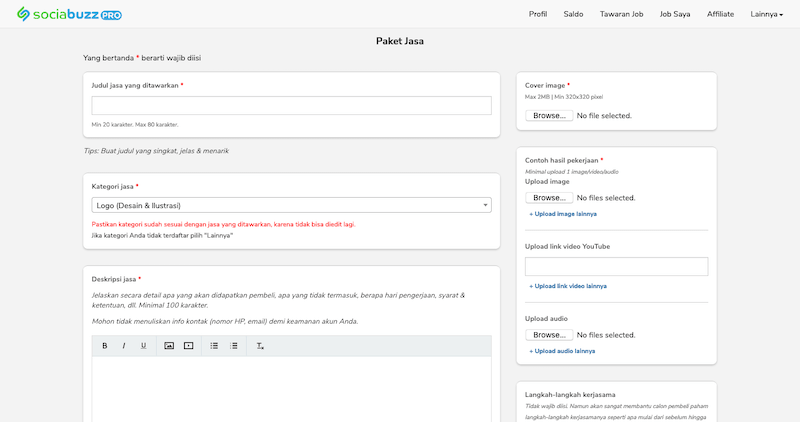
Task: Toggle italic formatting in description editor
Action: click(123, 346)
